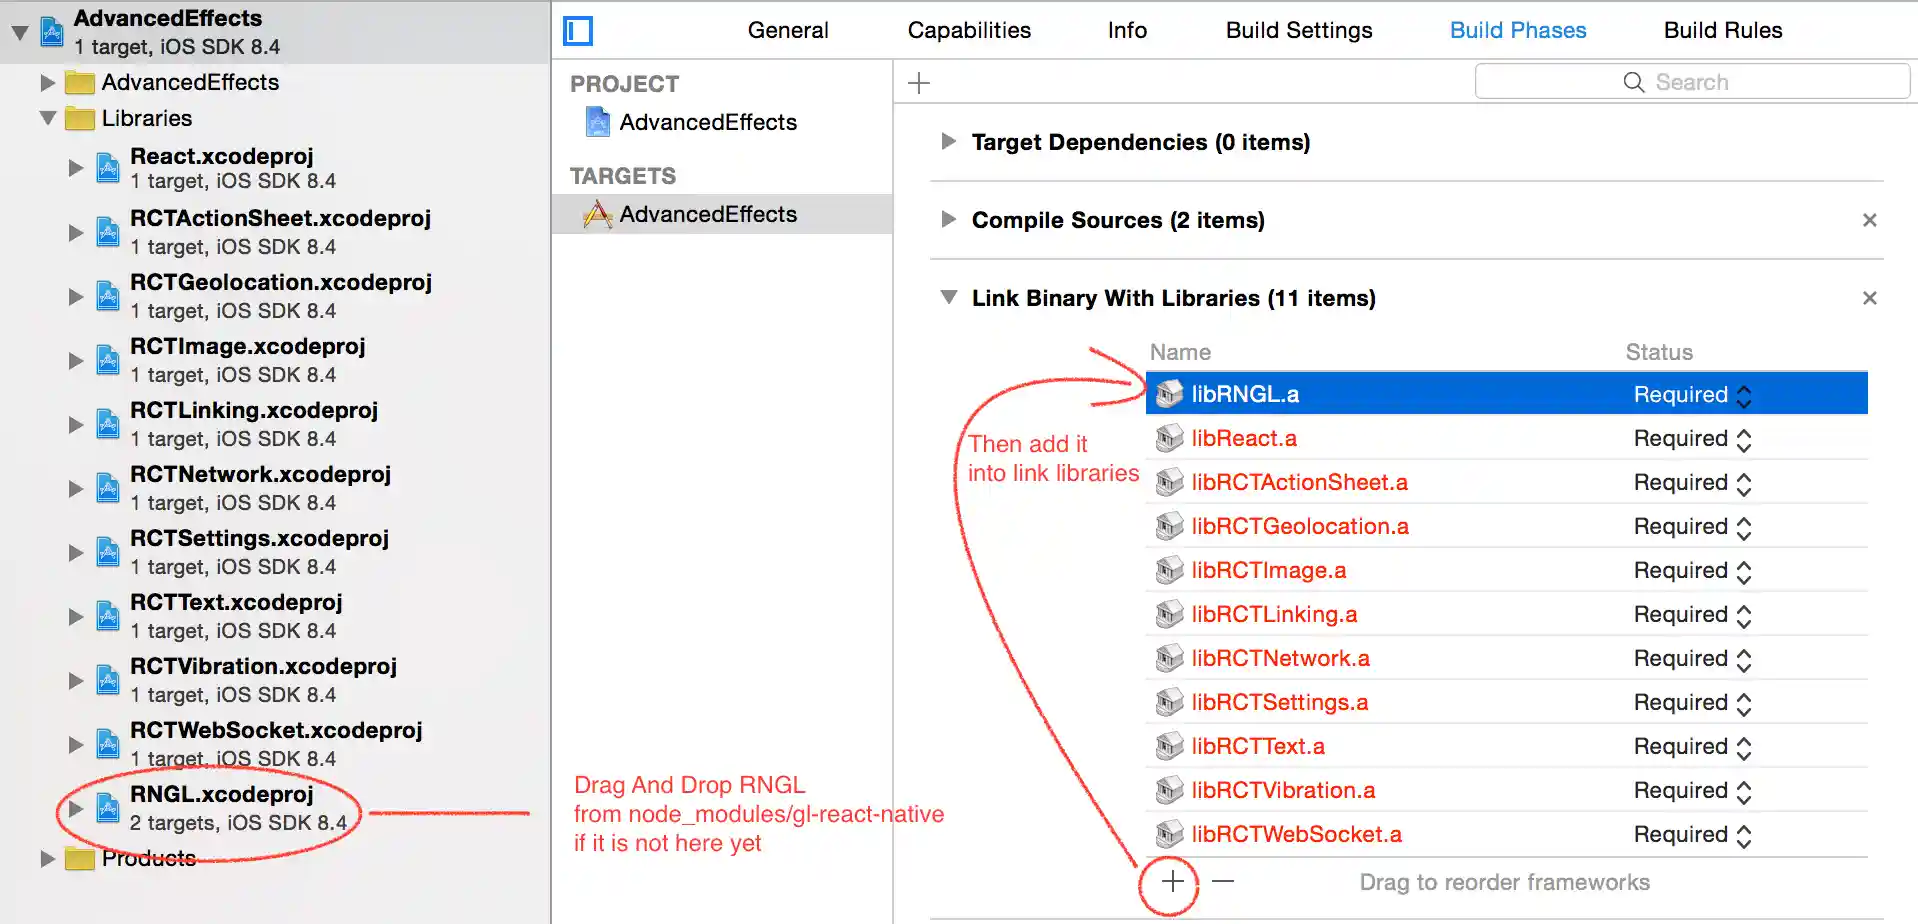The height and width of the screenshot is (924, 1918).
Task: Expand the Target Dependencies section
Action: click(x=948, y=142)
